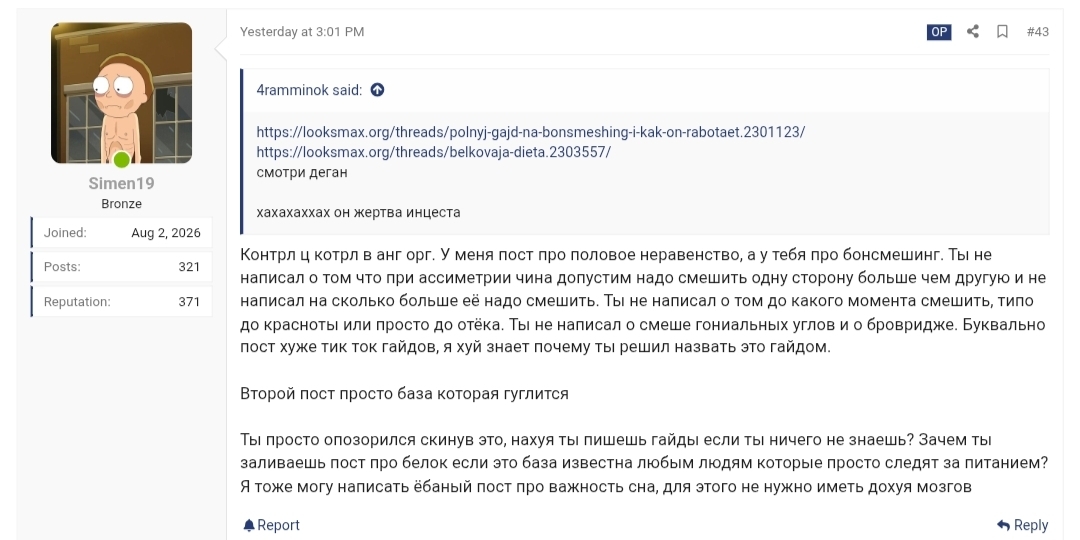Screen dimensions: 1080x540
Task: Report this post using the bell link
Action: (271, 526)
